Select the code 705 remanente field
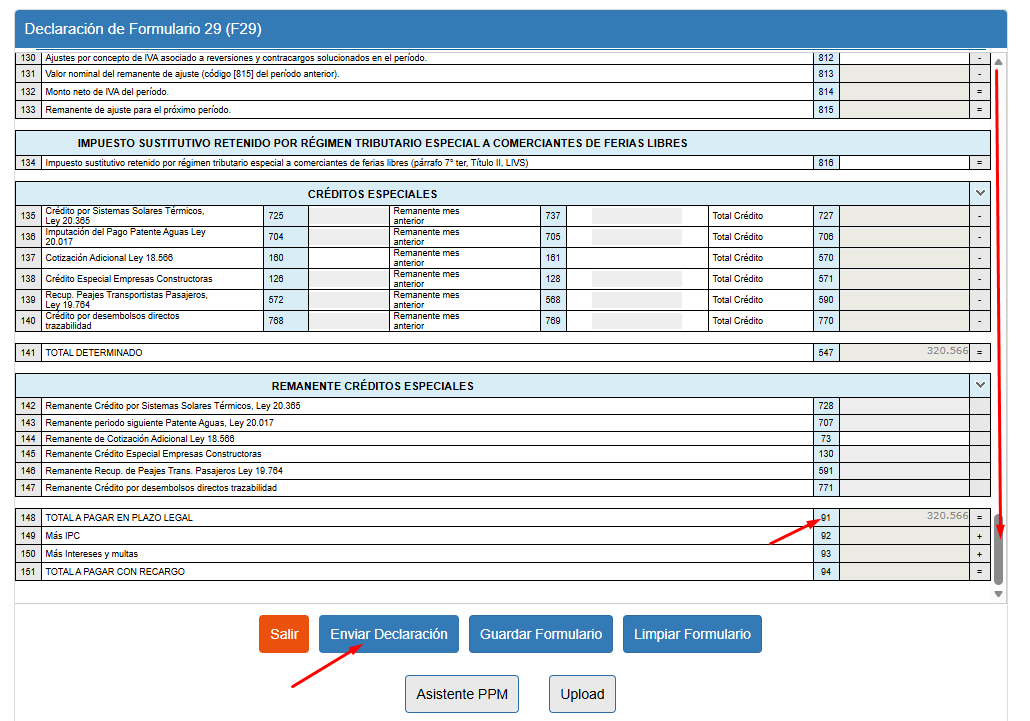Image resolution: width=1030 pixels, height=721 pixels. [637, 236]
